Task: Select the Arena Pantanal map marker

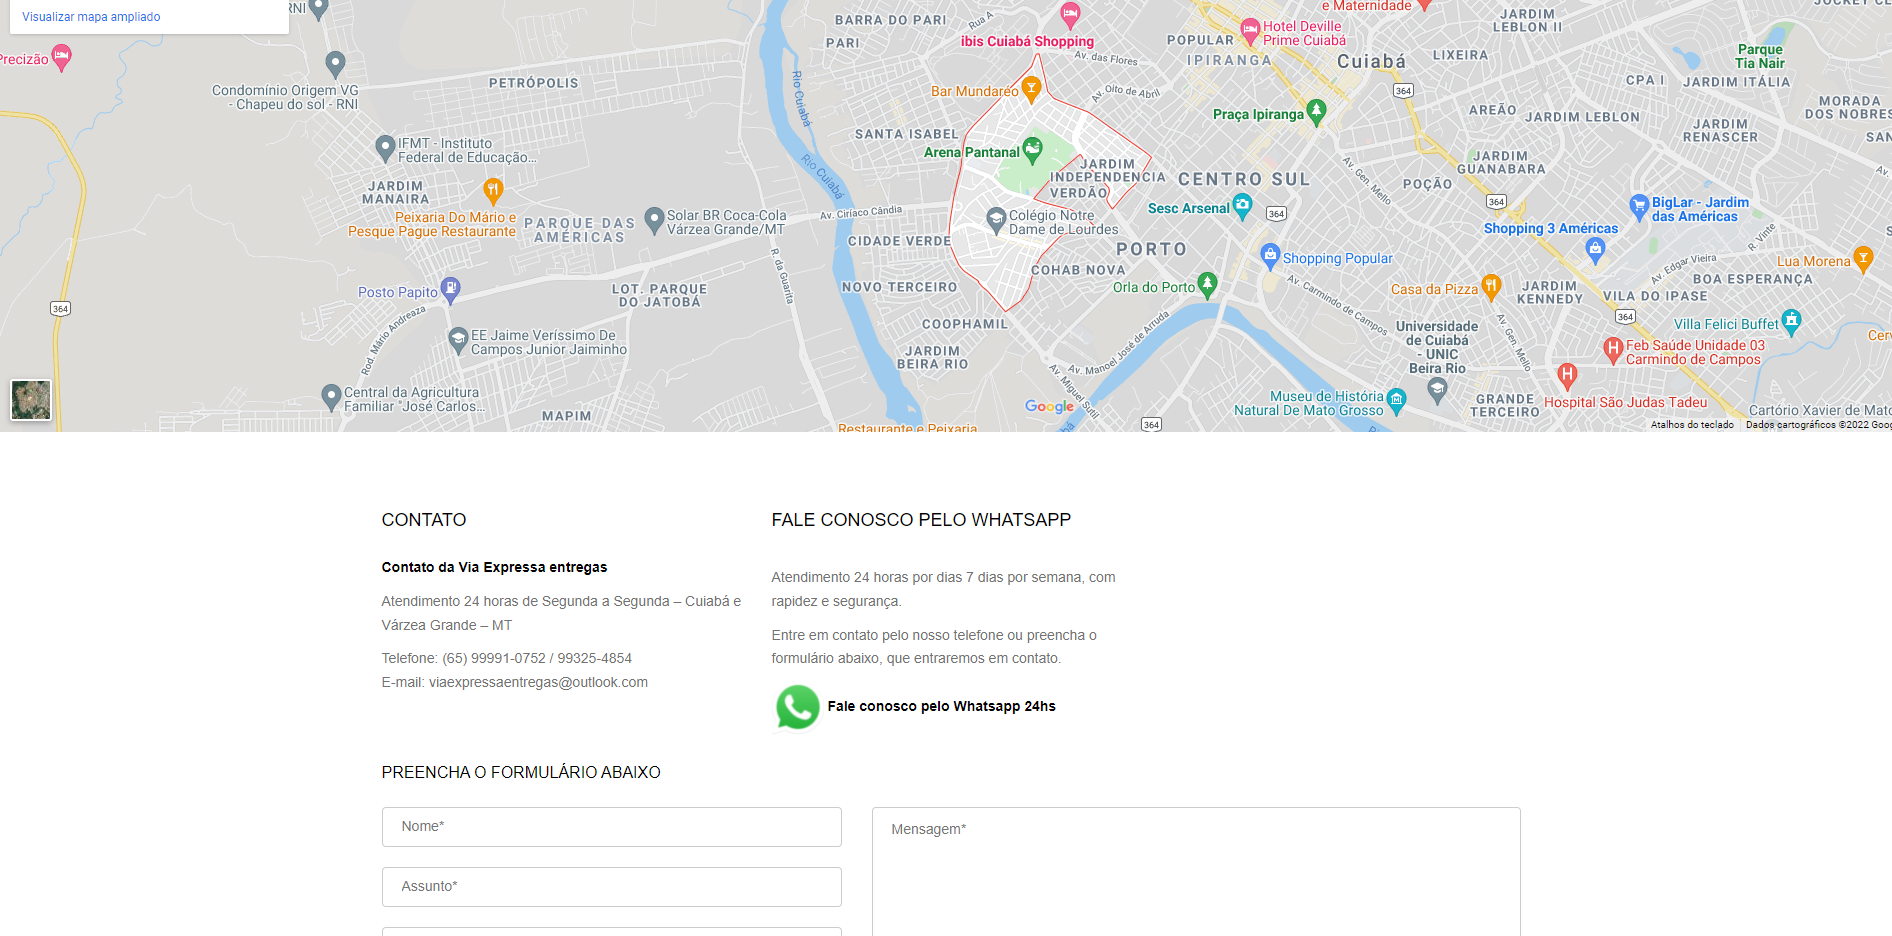Action: click(x=1033, y=151)
